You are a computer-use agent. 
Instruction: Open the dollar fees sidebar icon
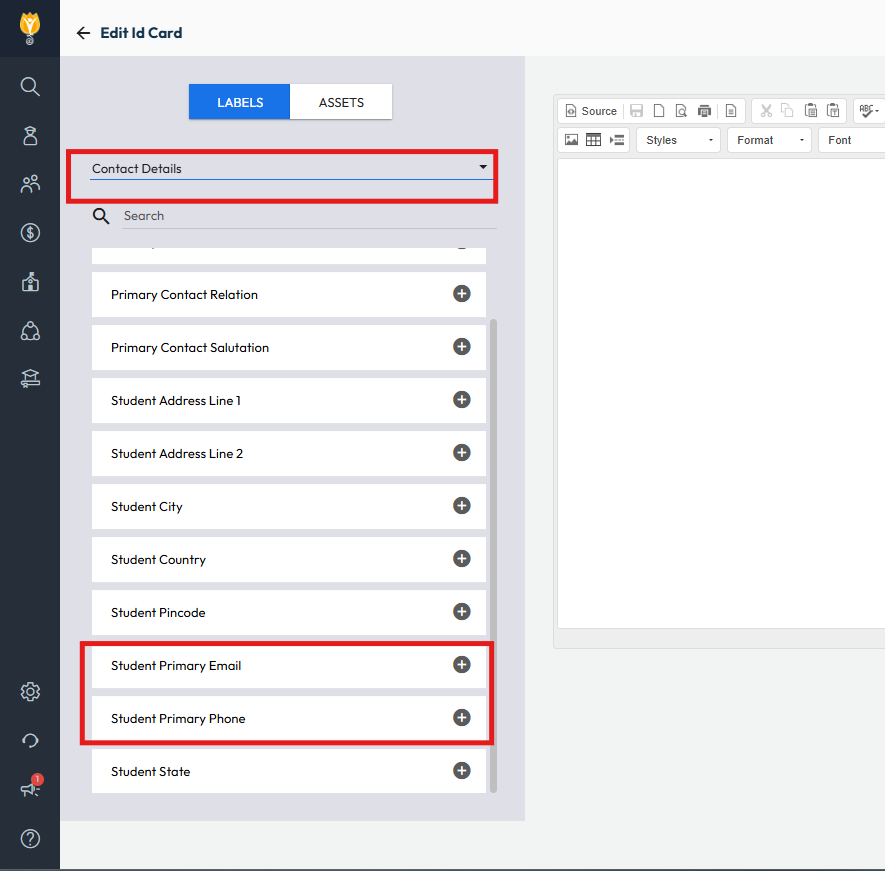(x=30, y=233)
